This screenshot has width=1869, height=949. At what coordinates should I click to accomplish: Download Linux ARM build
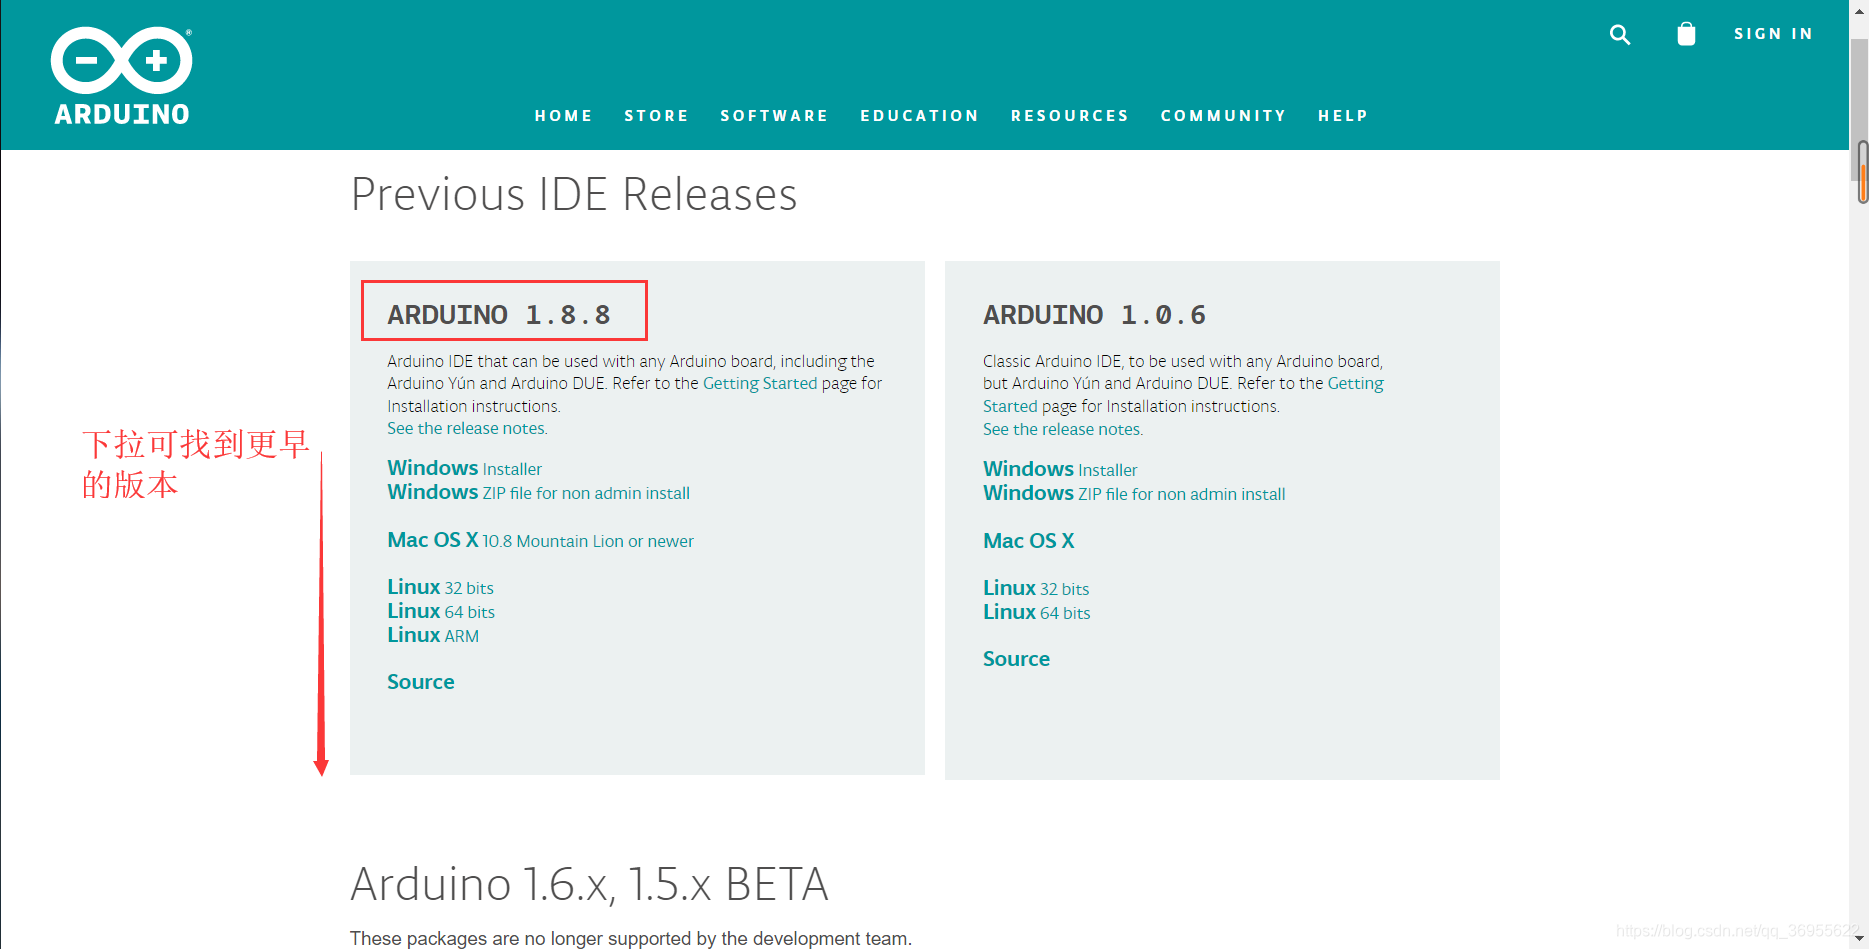[433, 635]
